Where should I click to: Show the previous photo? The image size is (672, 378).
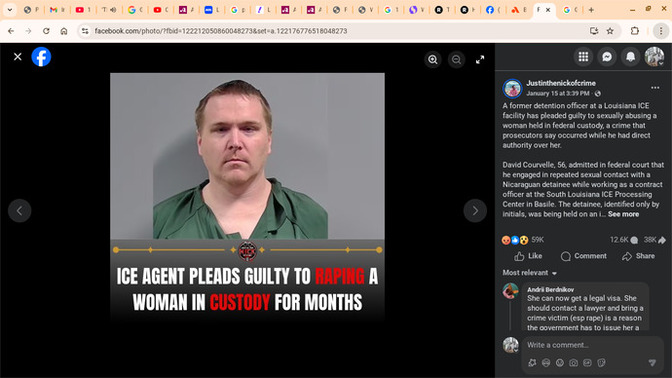(x=20, y=210)
